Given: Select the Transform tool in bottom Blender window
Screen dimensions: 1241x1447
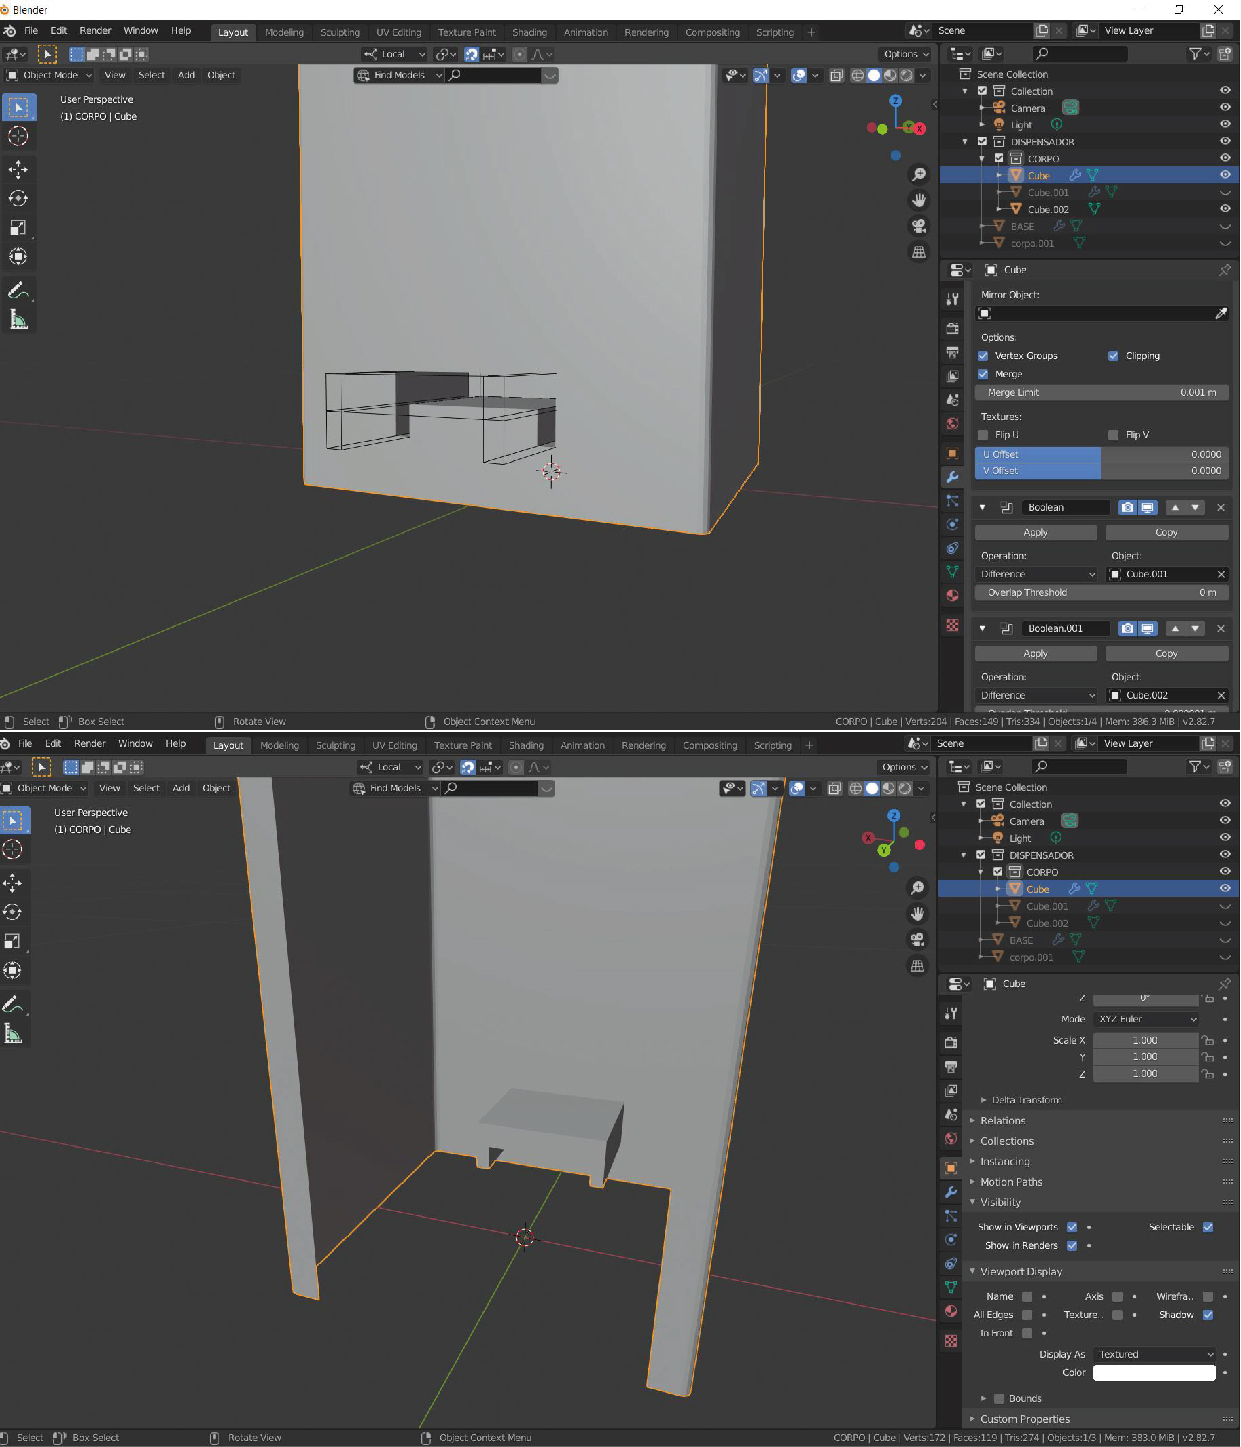Looking at the screenshot, I should point(13,970).
